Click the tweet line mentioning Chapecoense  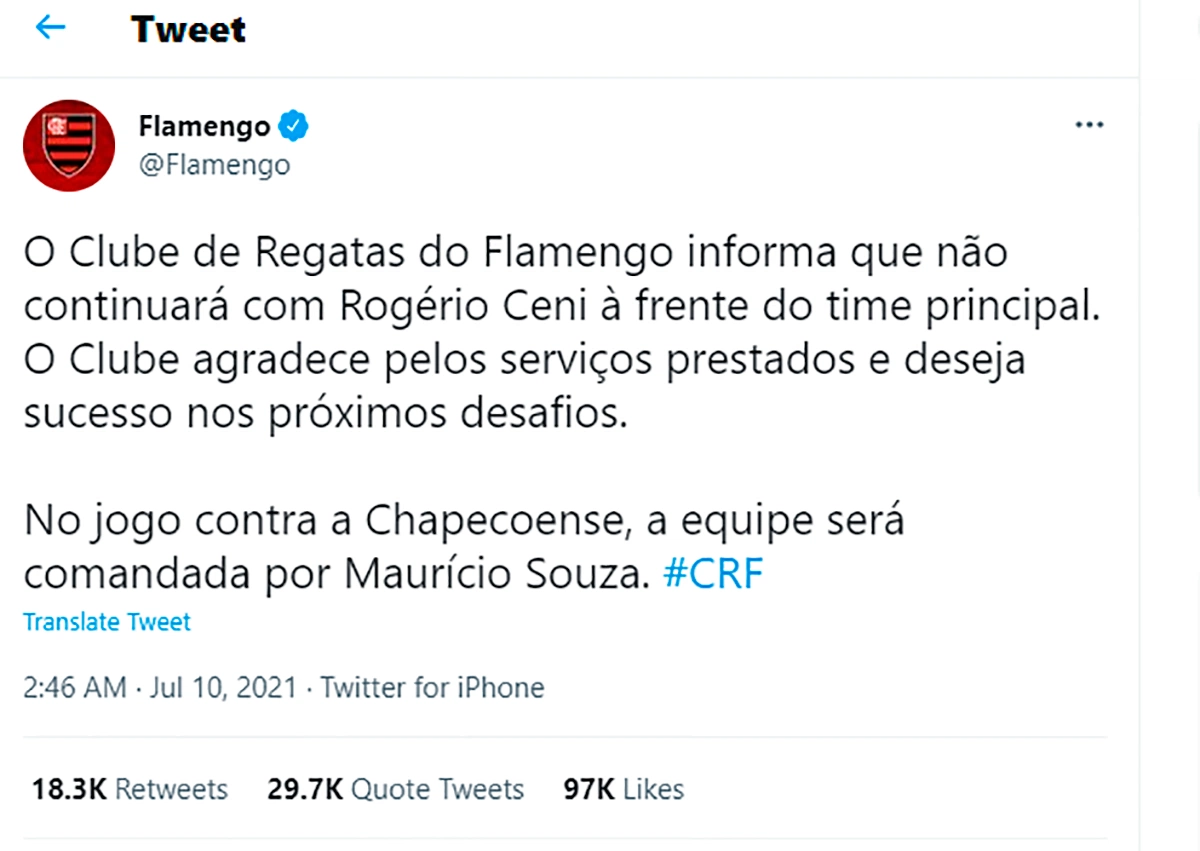pos(464,522)
